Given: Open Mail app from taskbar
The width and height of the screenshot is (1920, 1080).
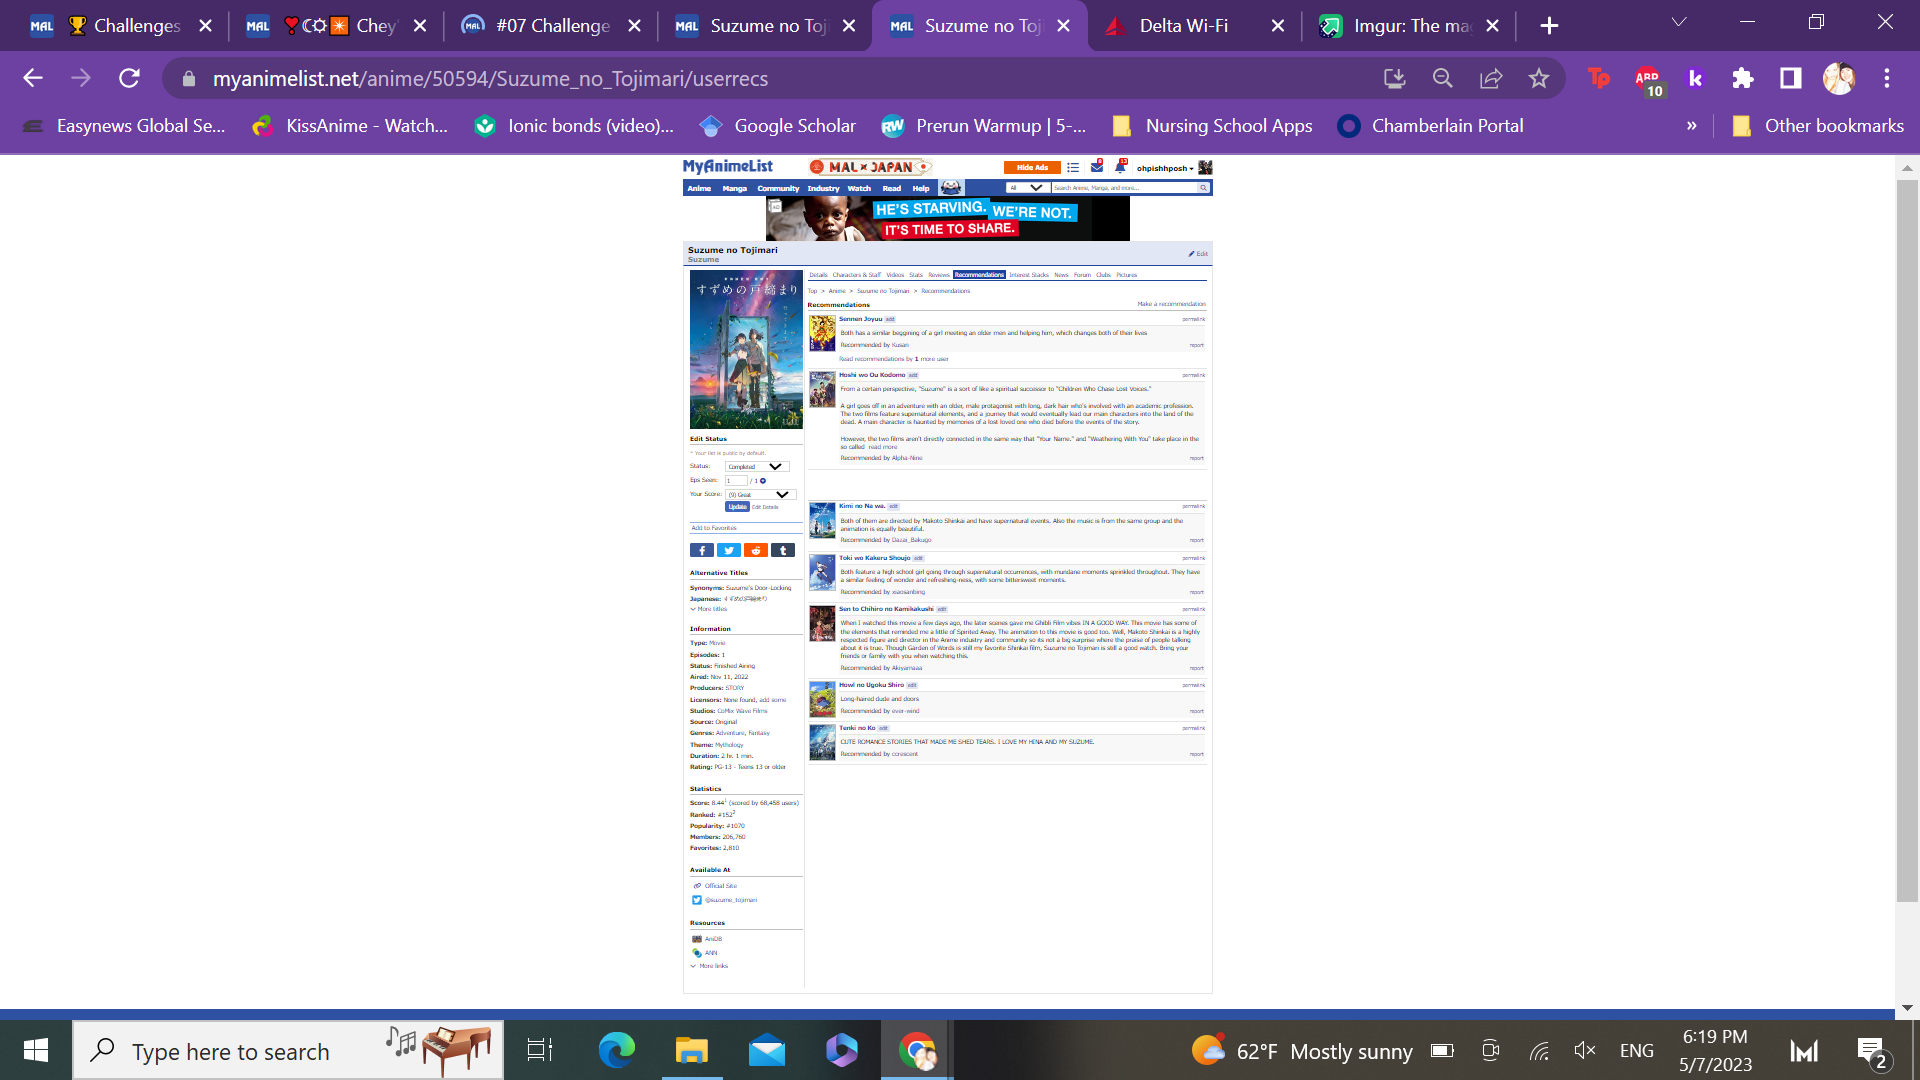Looking at the screenshot, I should pyautogui.click(x=767, y=1050).
